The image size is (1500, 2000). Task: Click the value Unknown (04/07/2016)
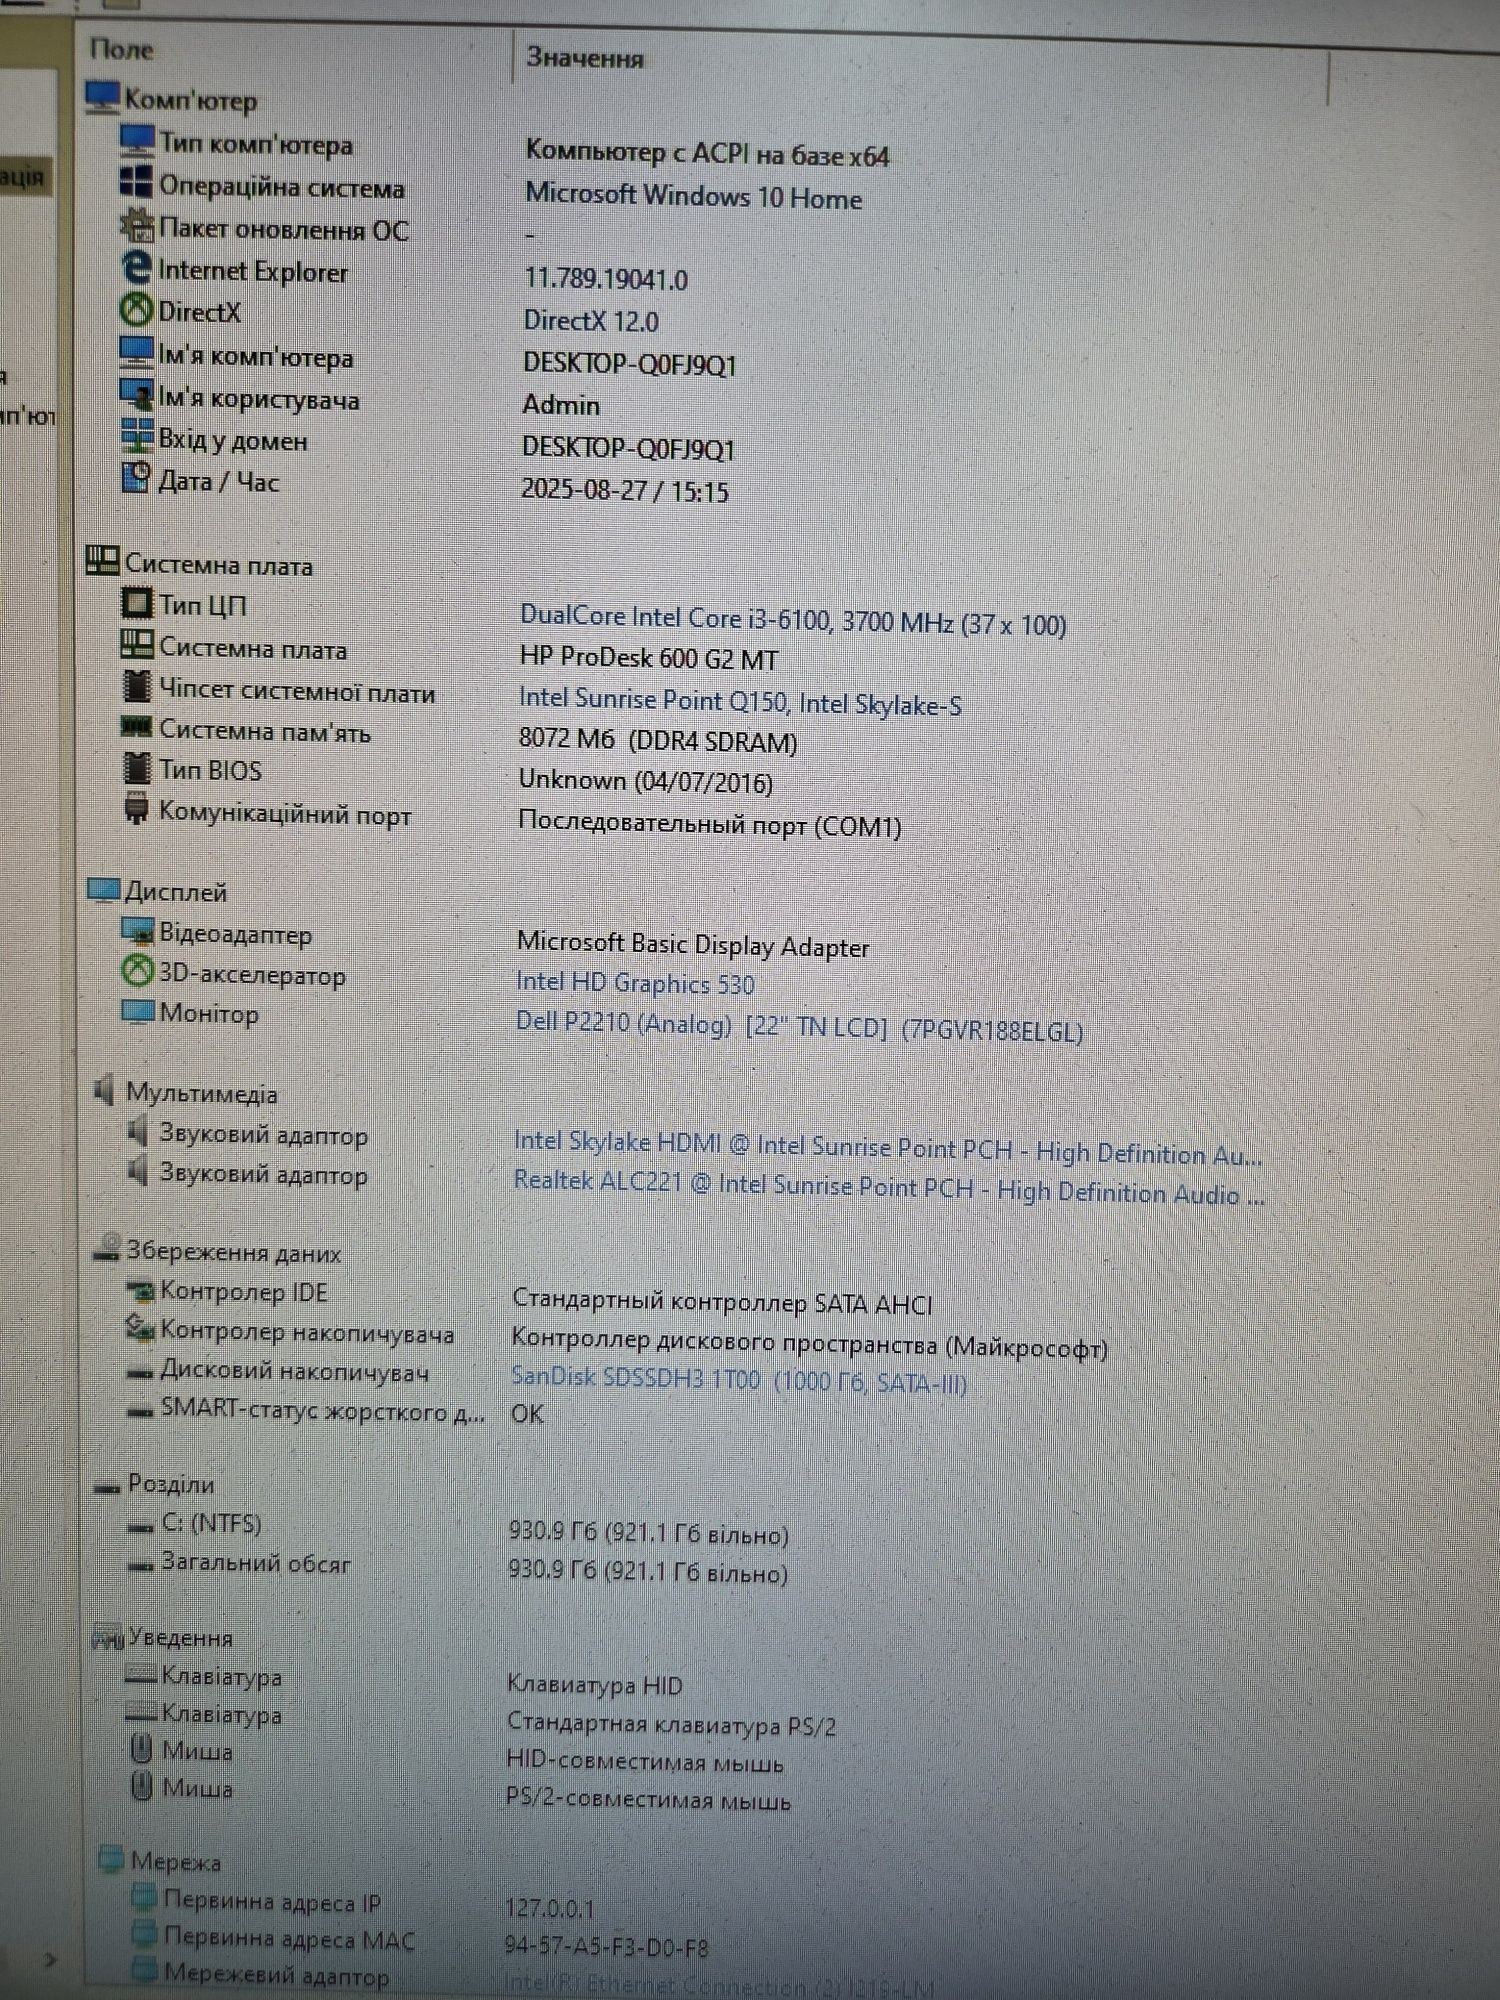[x=645, y=780]
